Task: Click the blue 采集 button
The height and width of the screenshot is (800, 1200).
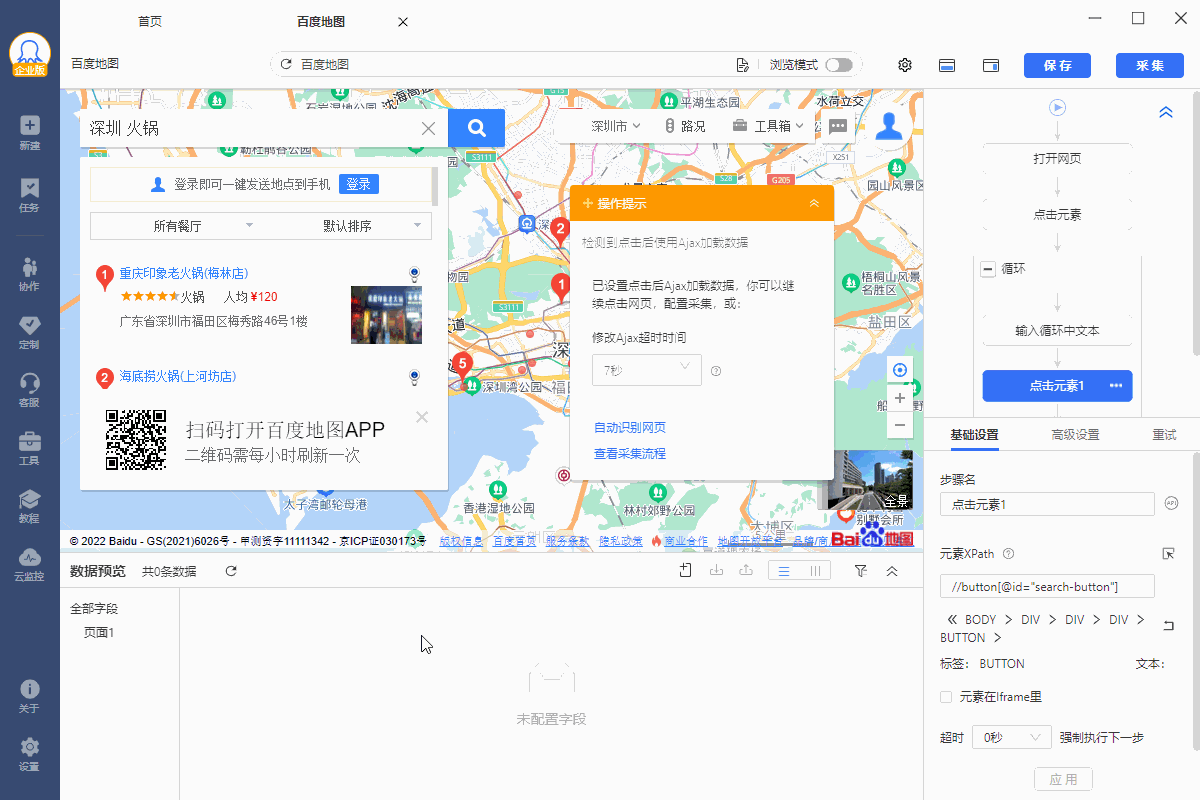Action: [x=1150, y=65]
